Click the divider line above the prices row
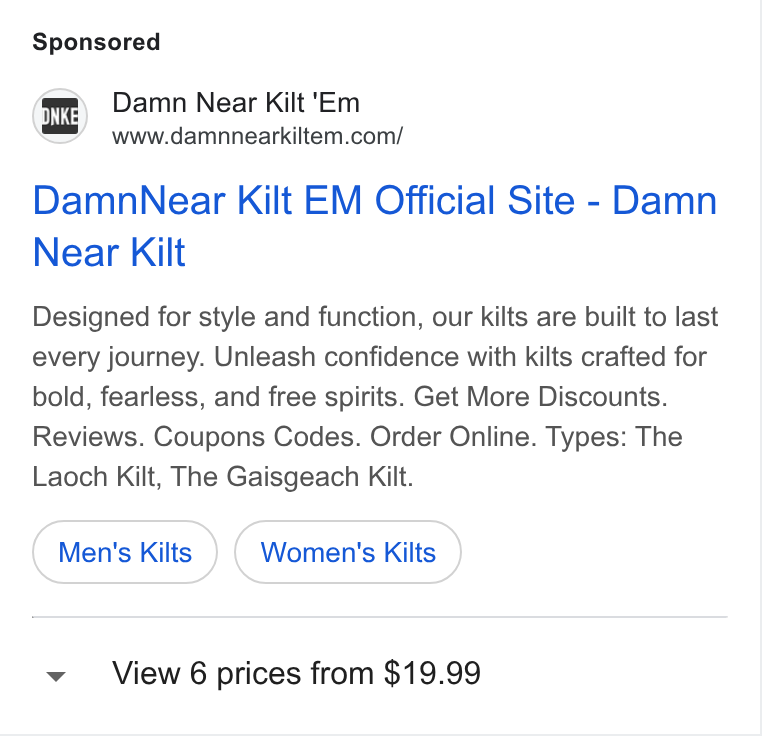Viewport: 762px width, 736px height. pos(380,617)
